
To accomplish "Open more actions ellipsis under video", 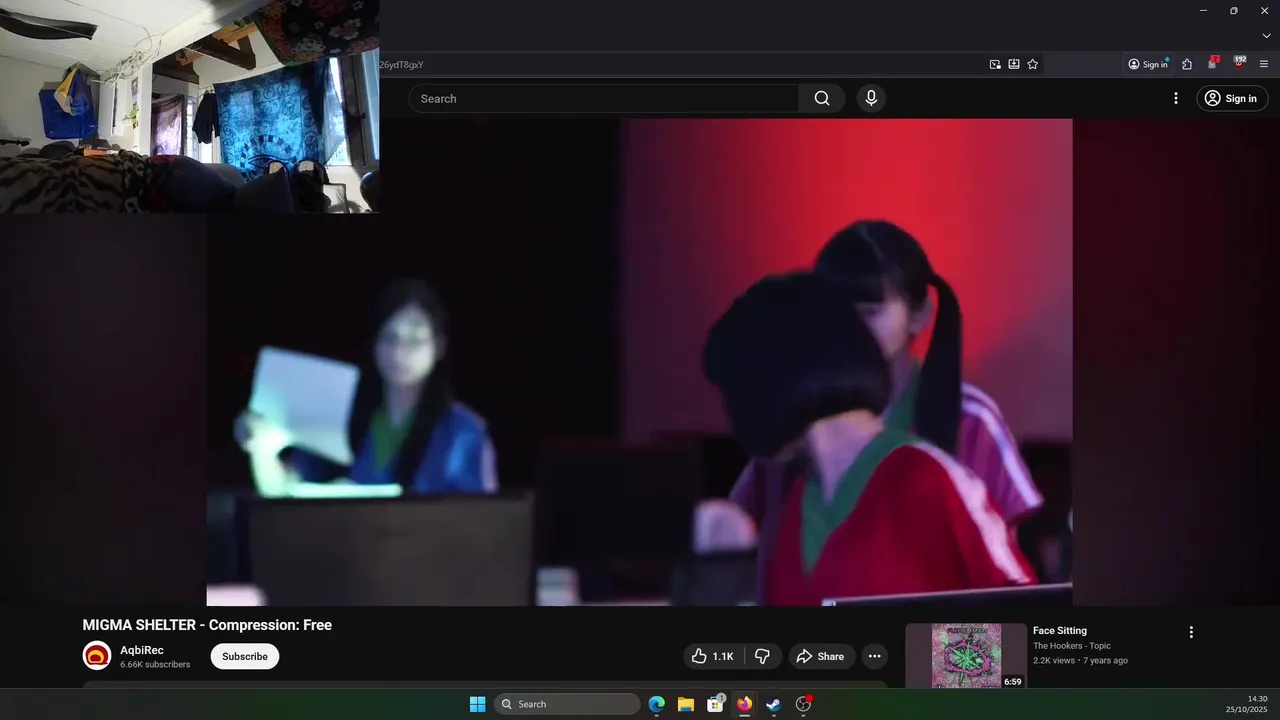I will 875,656.
